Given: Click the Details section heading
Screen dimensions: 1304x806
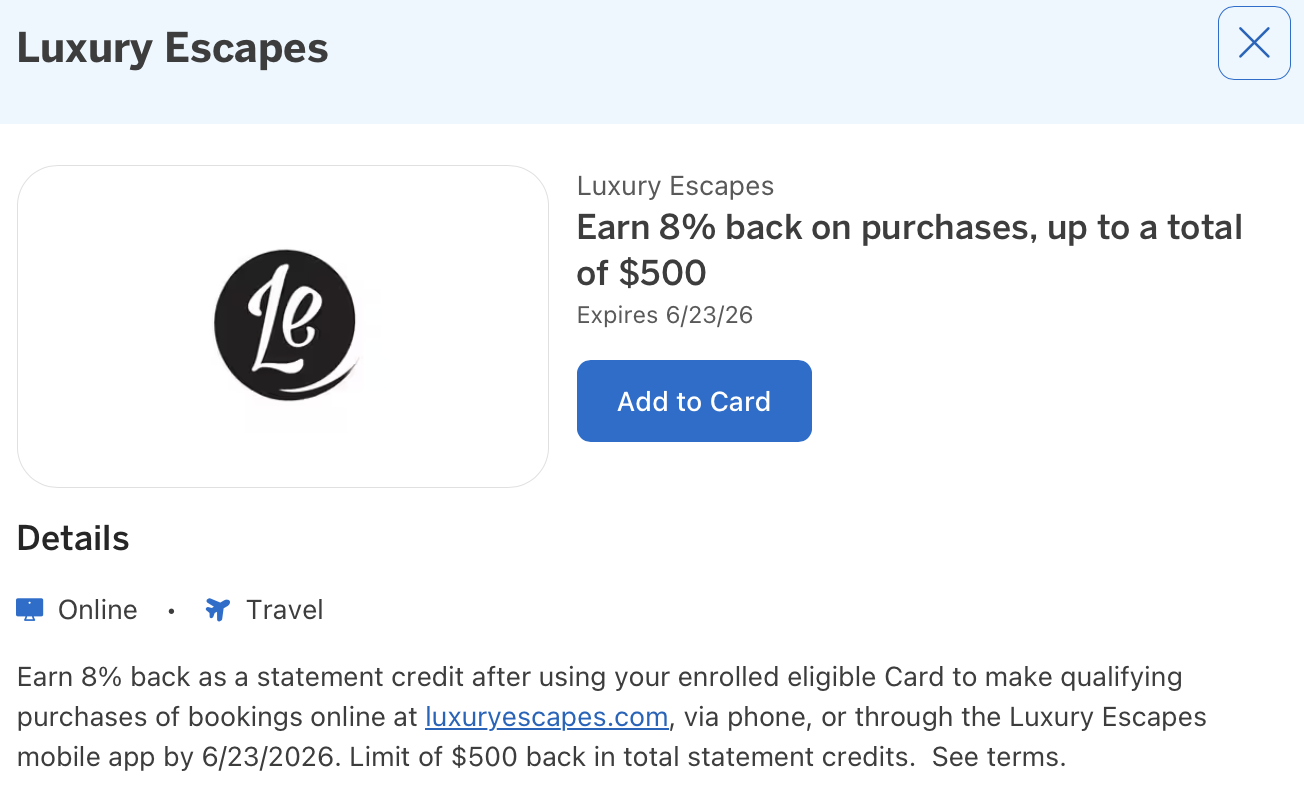Looking at the screenshot, I should tap(71, 538).
